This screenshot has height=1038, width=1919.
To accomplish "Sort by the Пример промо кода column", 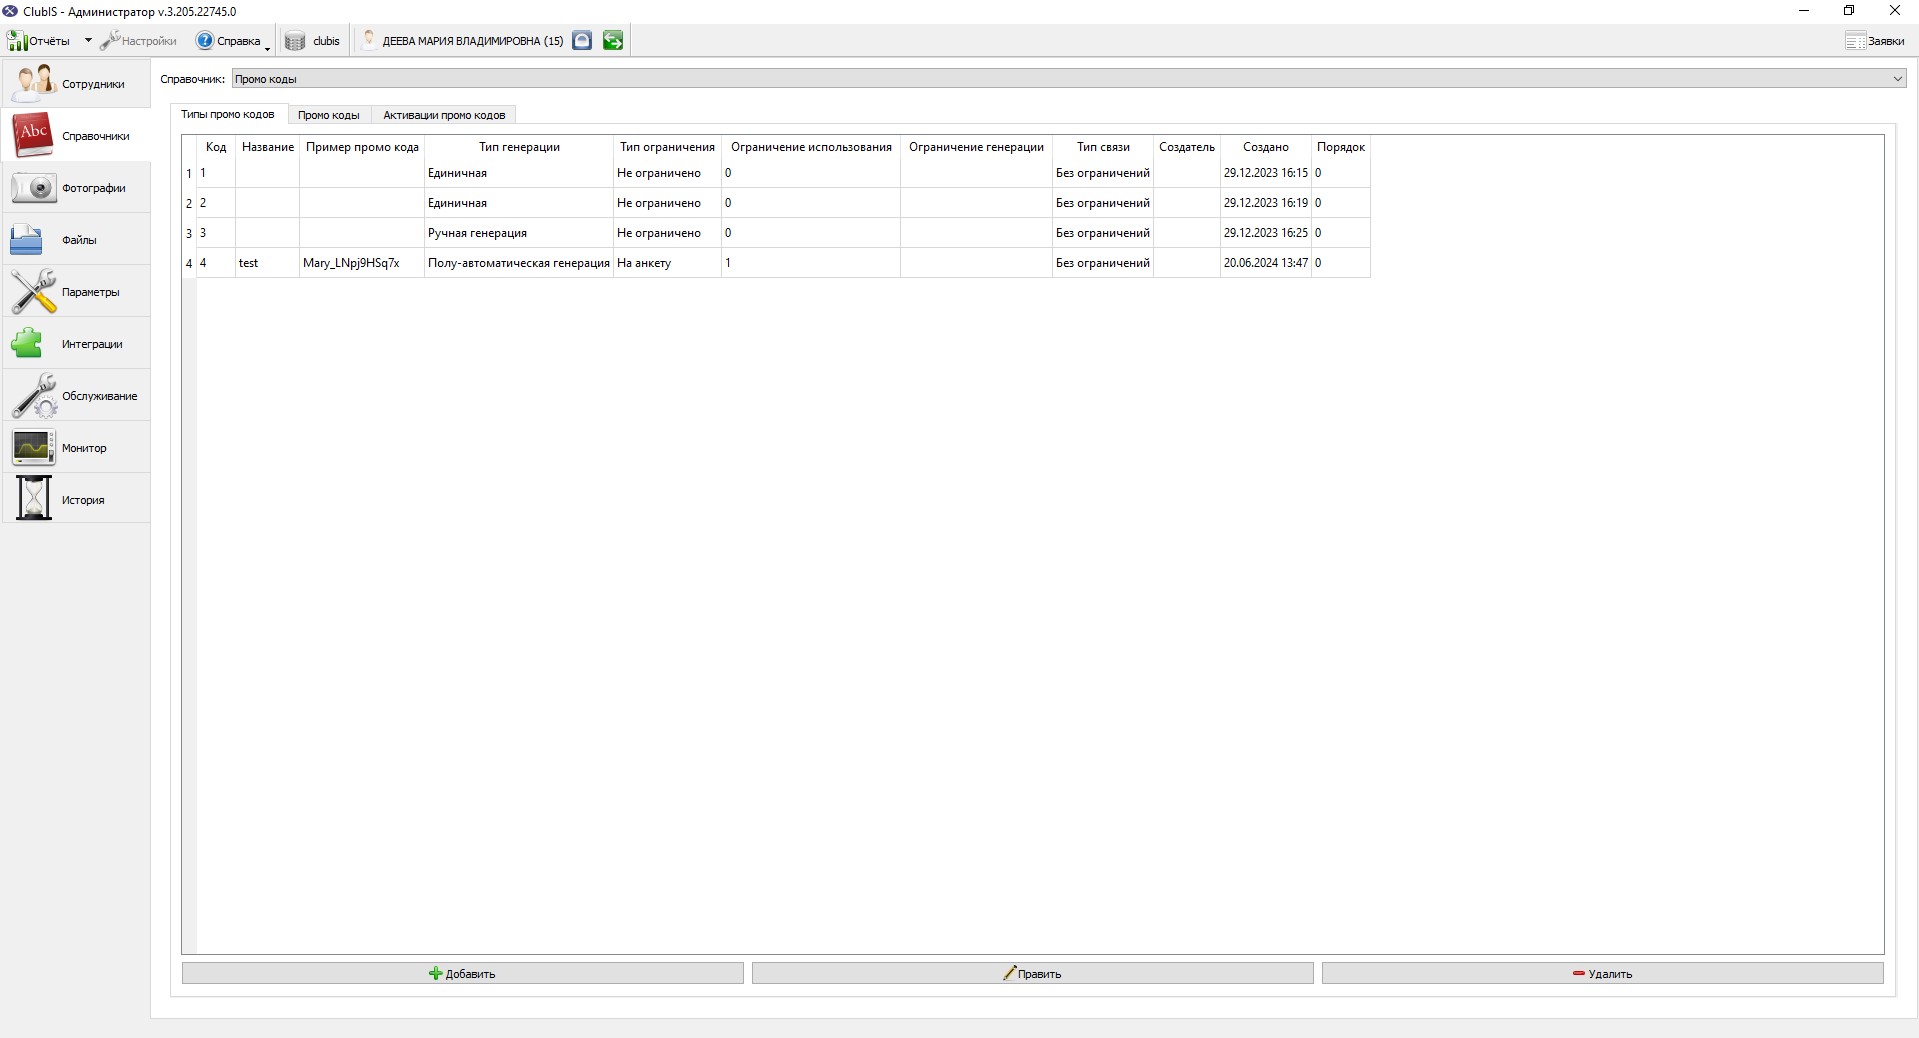I will (362, 147).
